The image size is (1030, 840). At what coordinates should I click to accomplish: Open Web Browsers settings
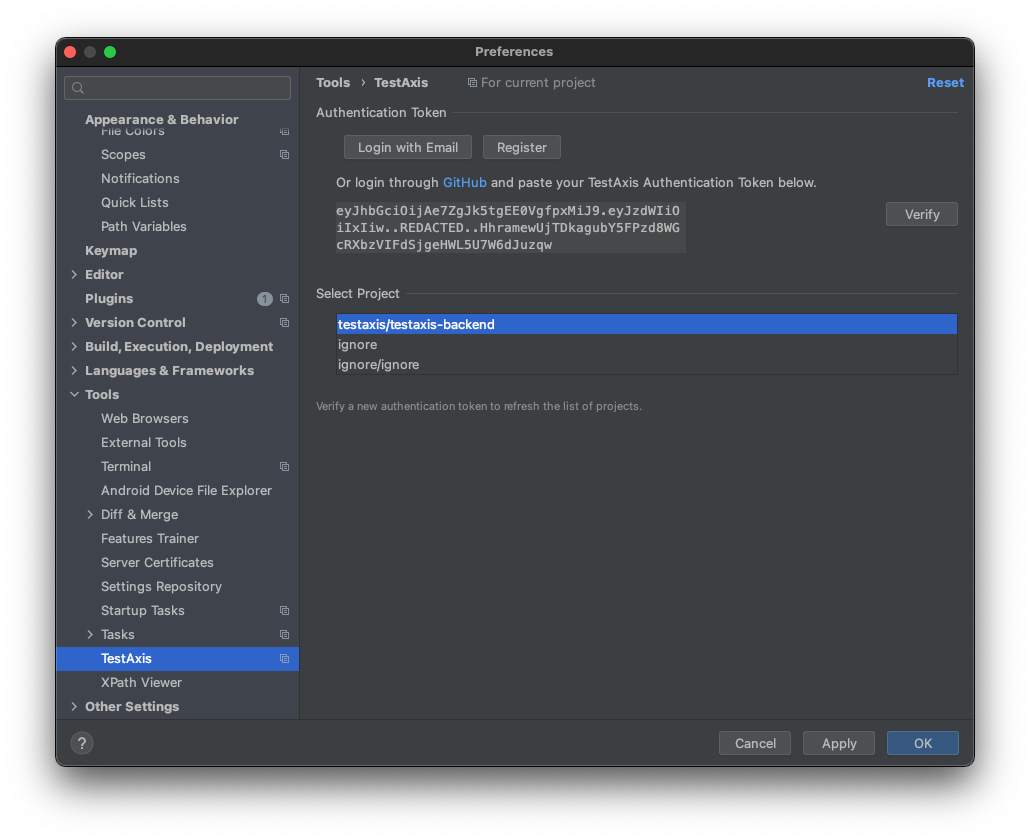point(145,419)
